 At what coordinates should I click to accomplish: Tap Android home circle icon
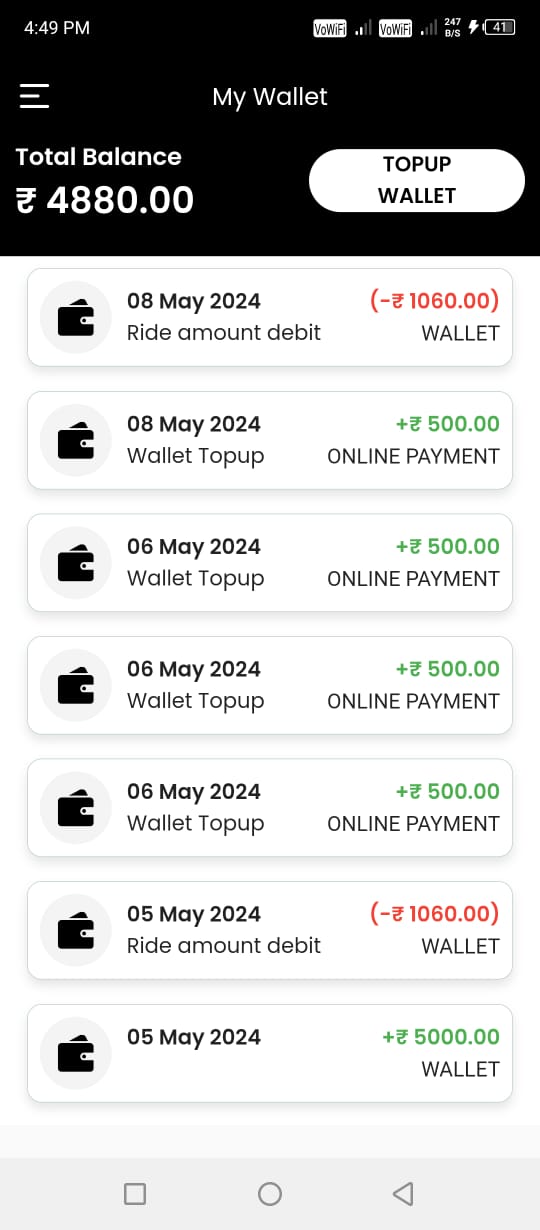click(x=270, y=1193)
